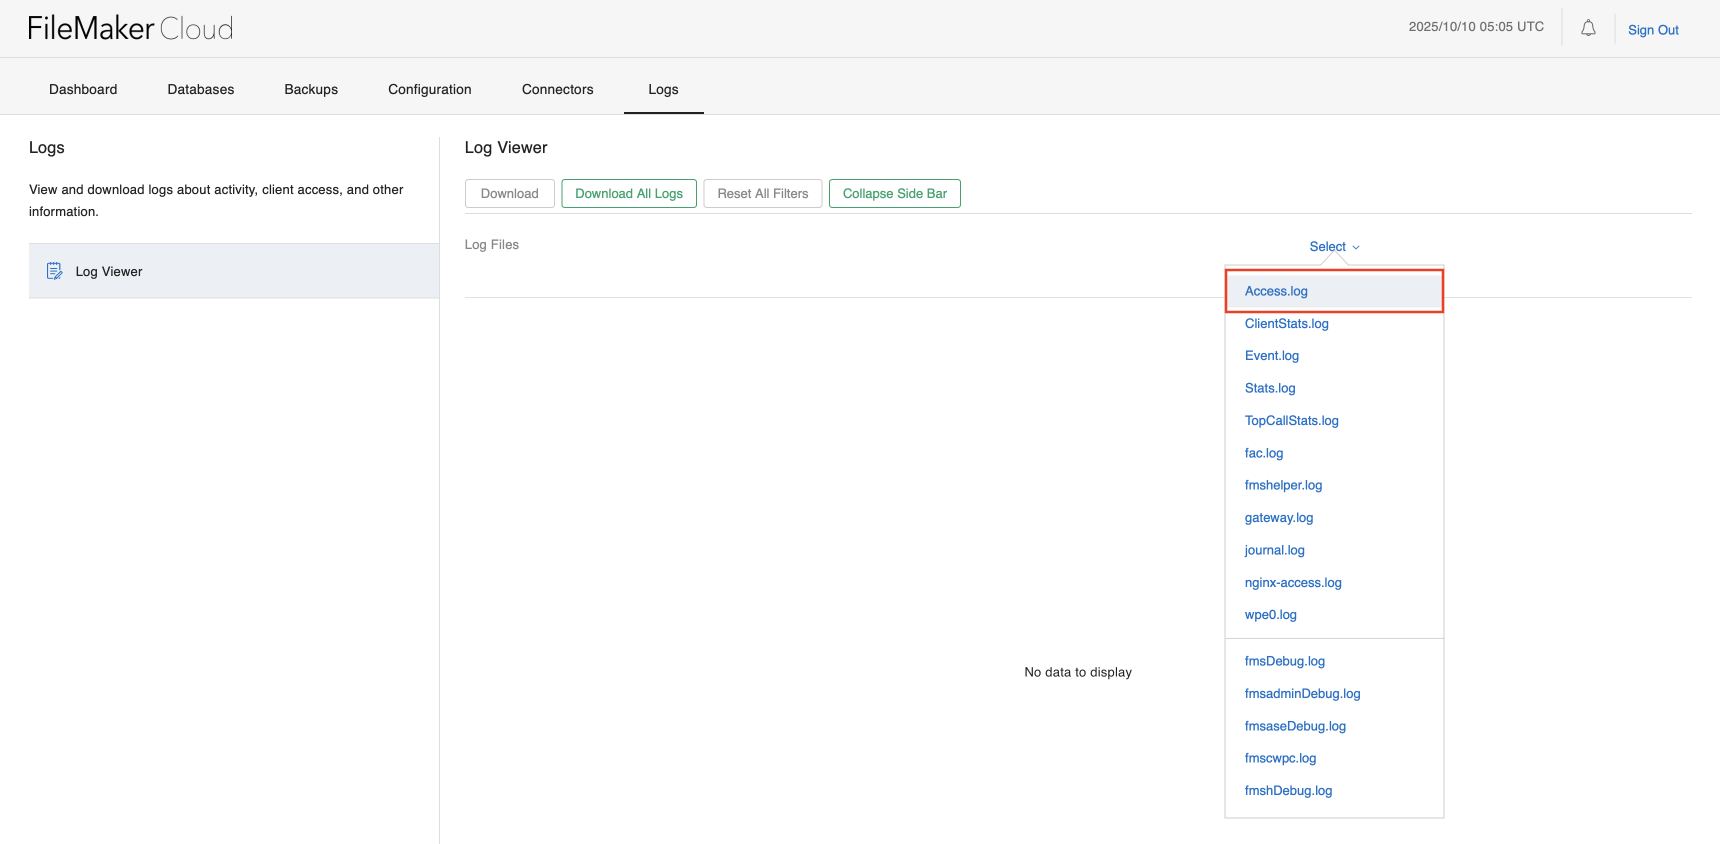Viewport: 1720px width, 844px height.
Task: Click Download All Logs
Action: pos(629,194)
